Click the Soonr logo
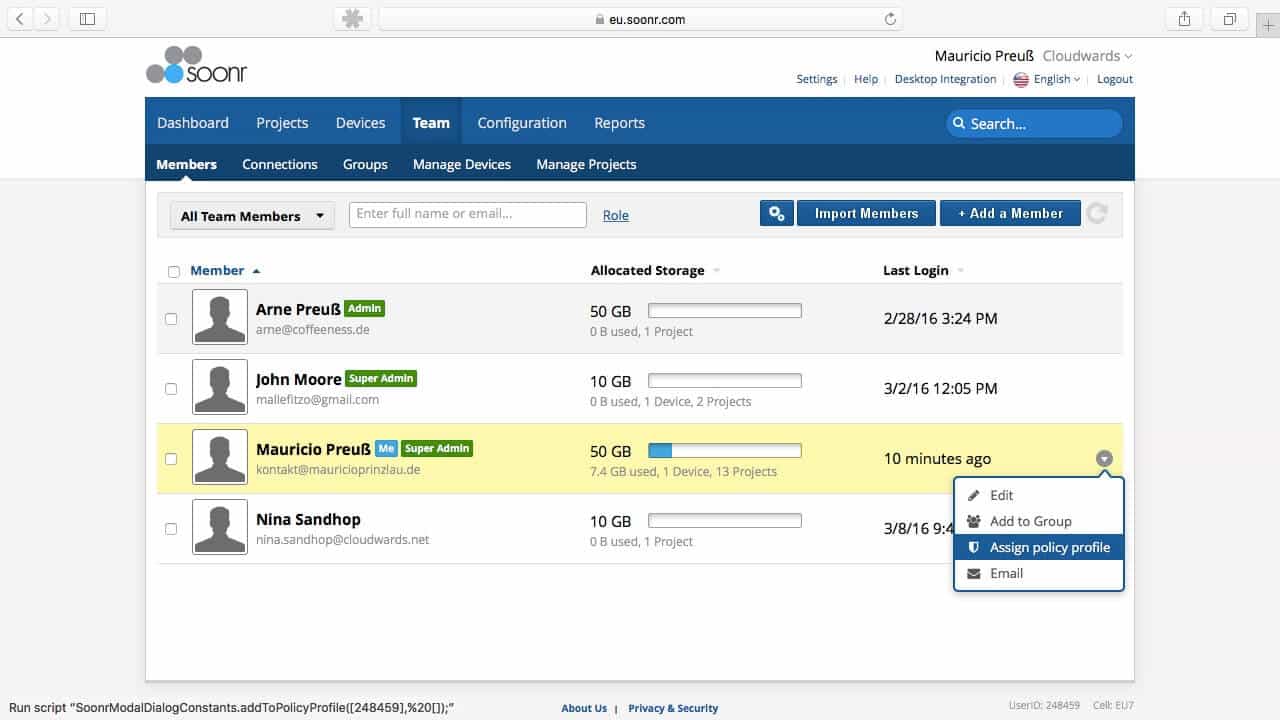 [x=195, y=65]
